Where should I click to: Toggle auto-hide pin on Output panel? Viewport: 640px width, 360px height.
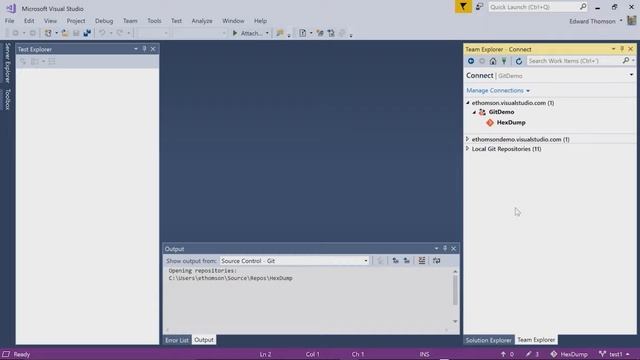coord(445,249)
